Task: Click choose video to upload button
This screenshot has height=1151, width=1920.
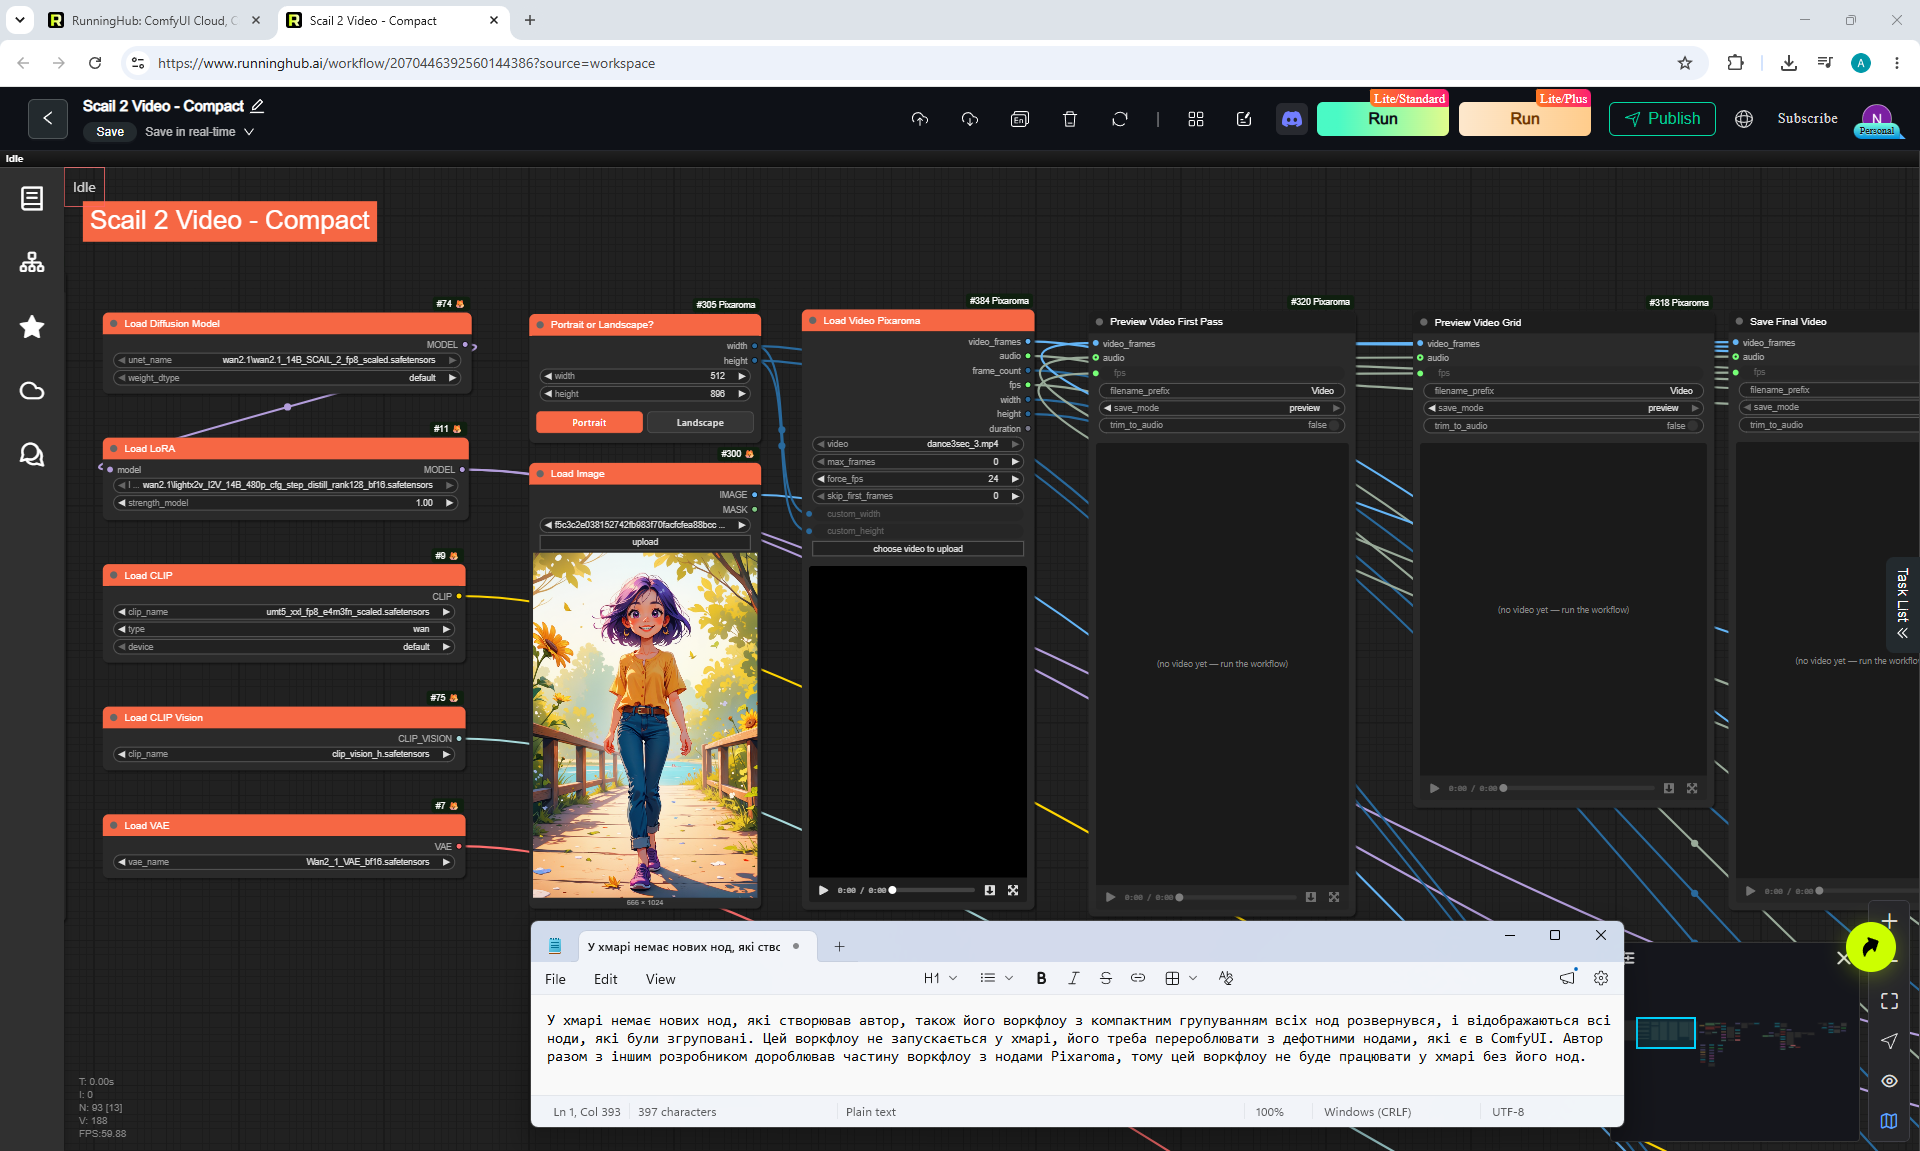Action: [918, 549]
